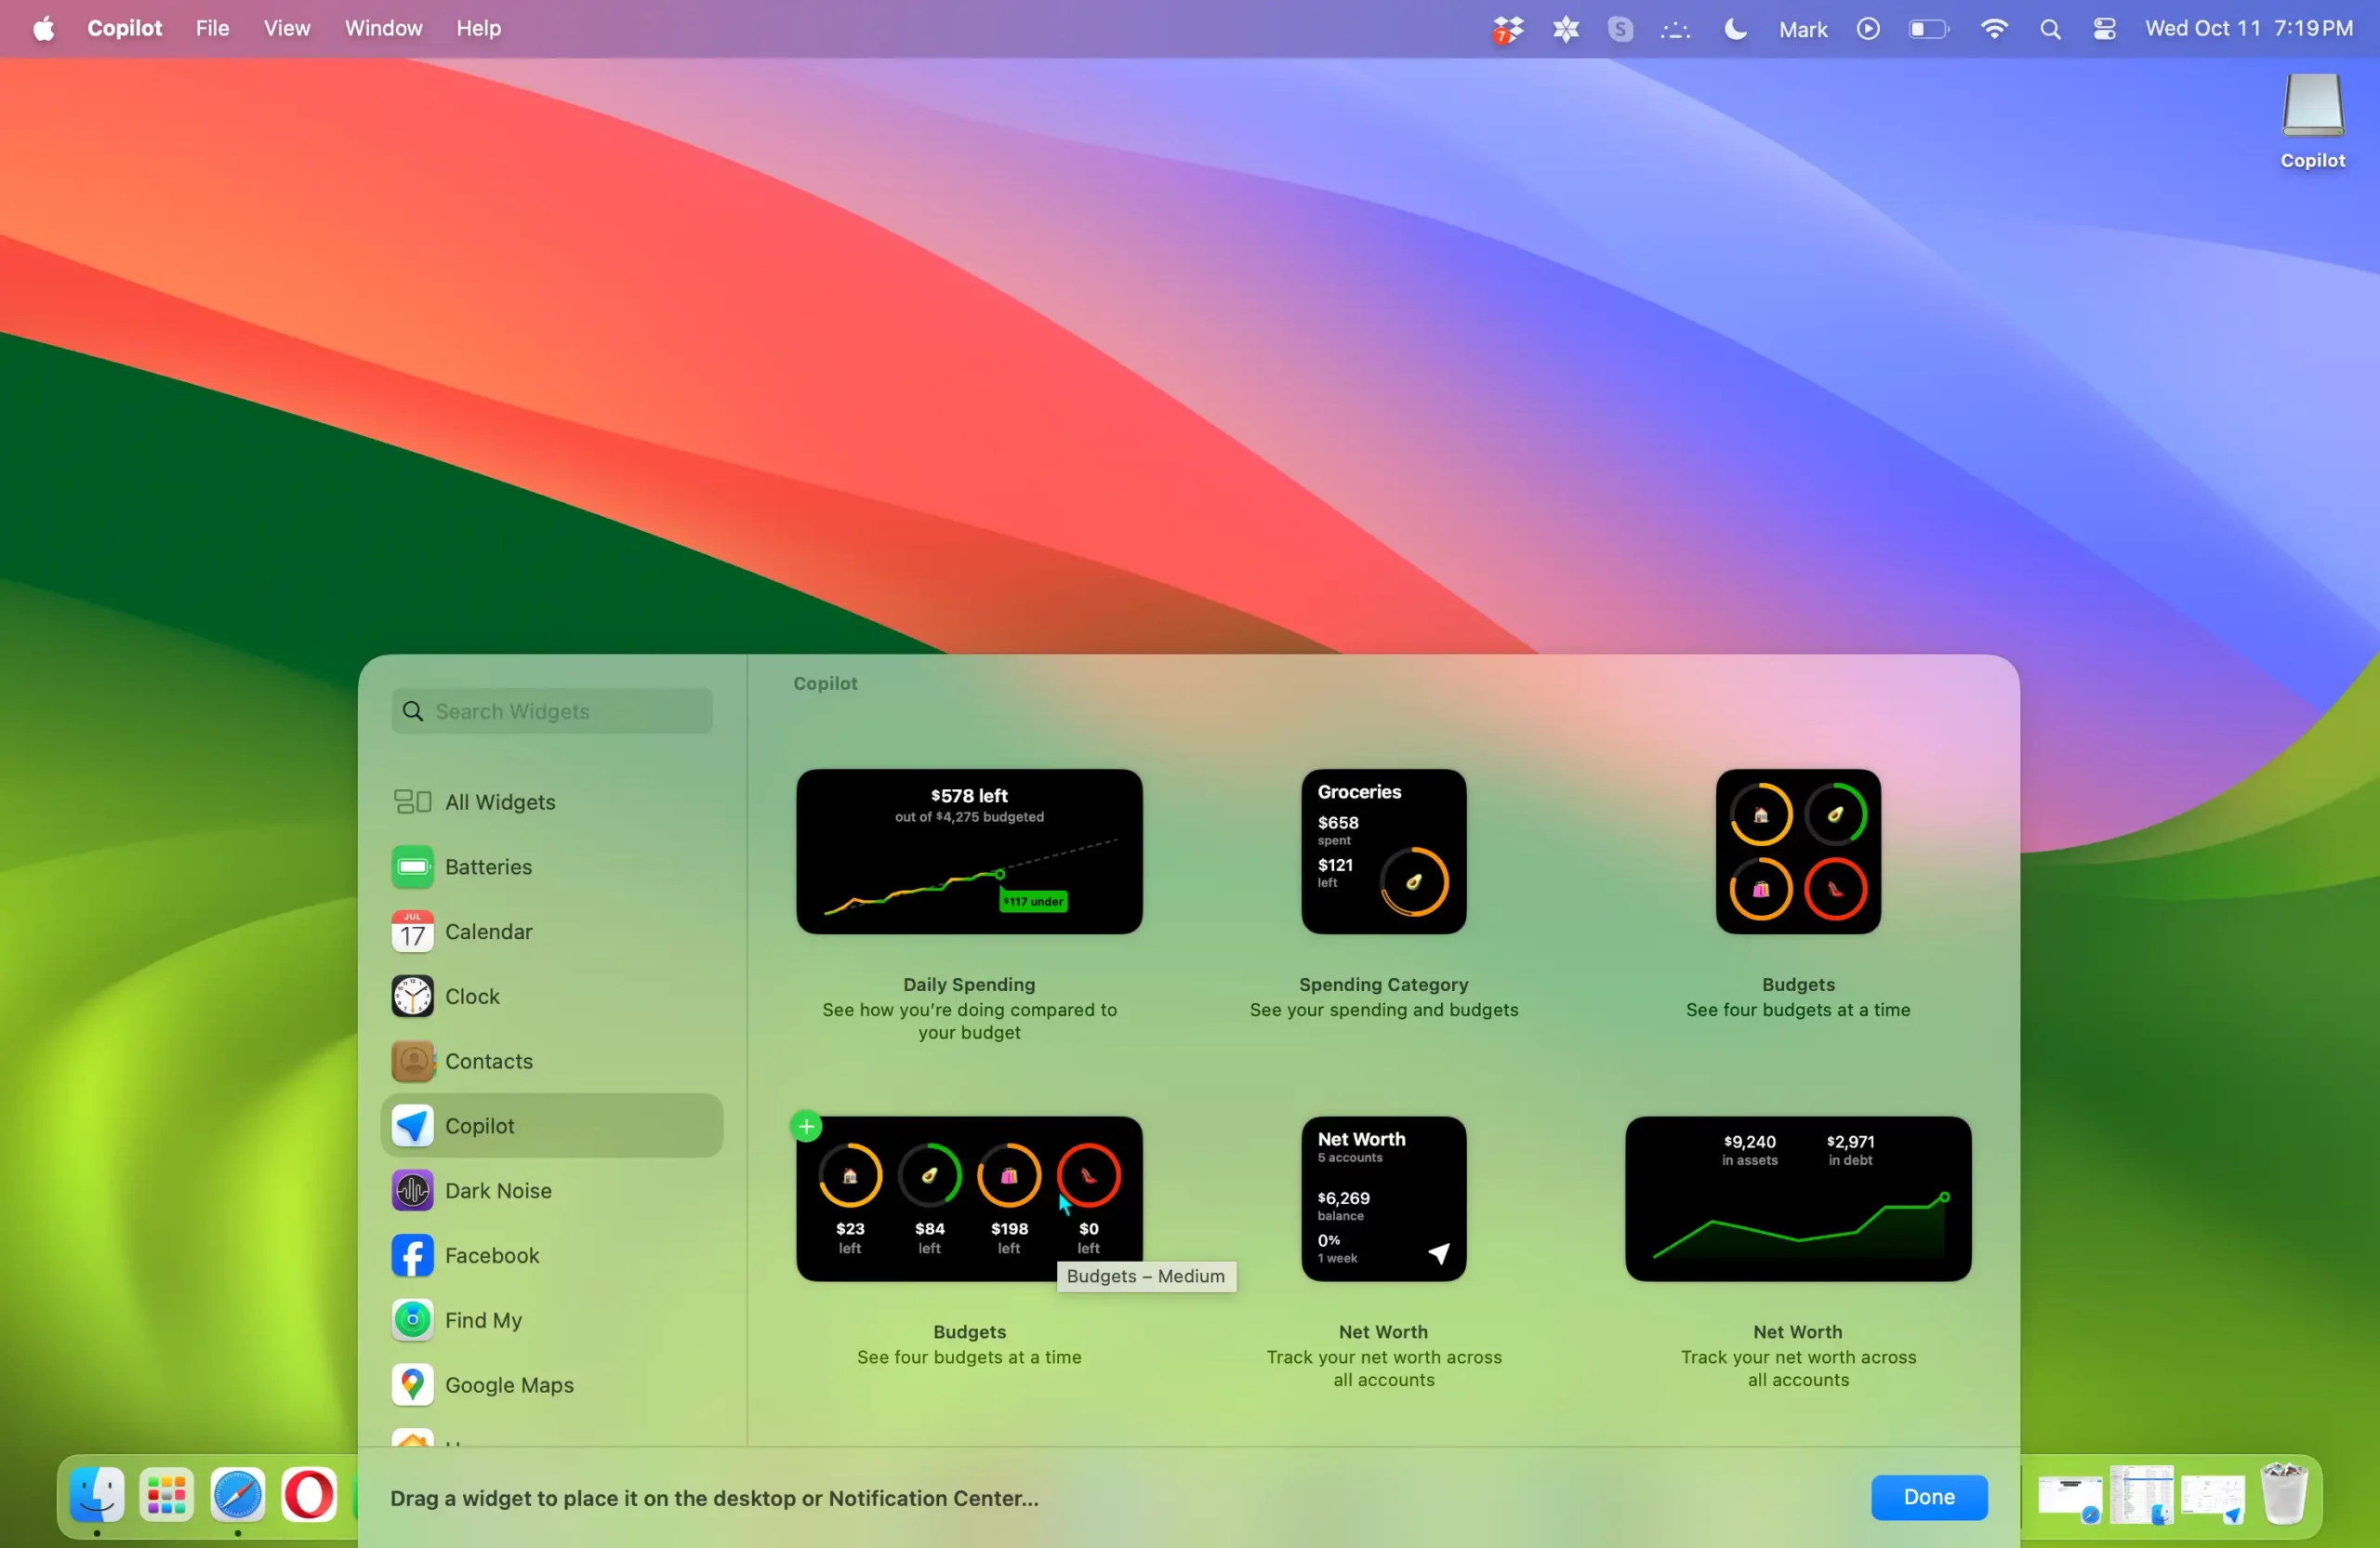
Task: Open the Trash in the Dock
Action: pyautogui.click(x=2283, y=1494)
